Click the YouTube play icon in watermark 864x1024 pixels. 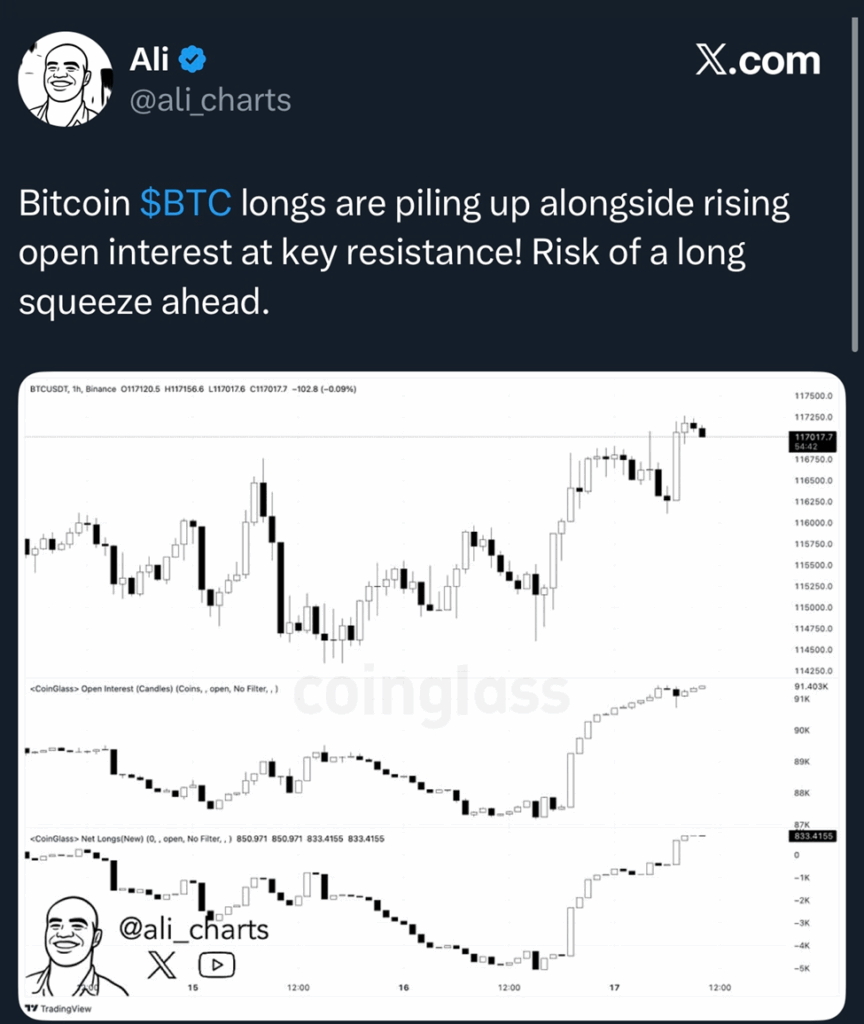217,965
